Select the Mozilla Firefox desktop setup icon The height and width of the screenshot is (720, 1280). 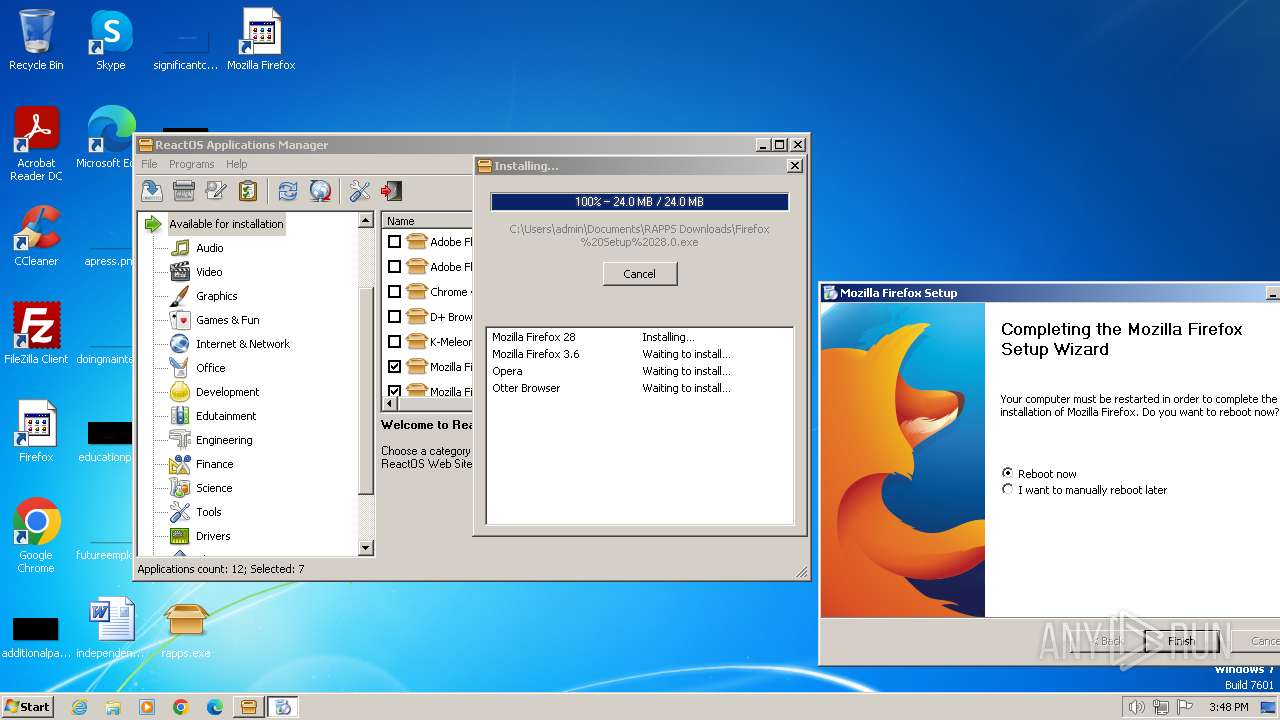tap(261, 40)
